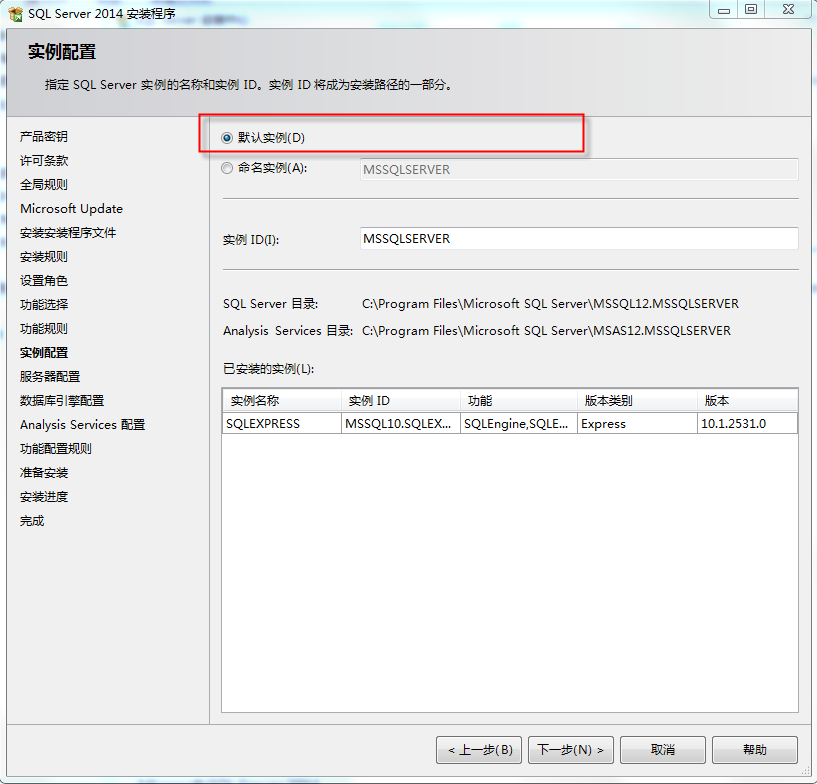Click the 10.1.2531.0 version cell
817x784 pixels.
[747, 424]
